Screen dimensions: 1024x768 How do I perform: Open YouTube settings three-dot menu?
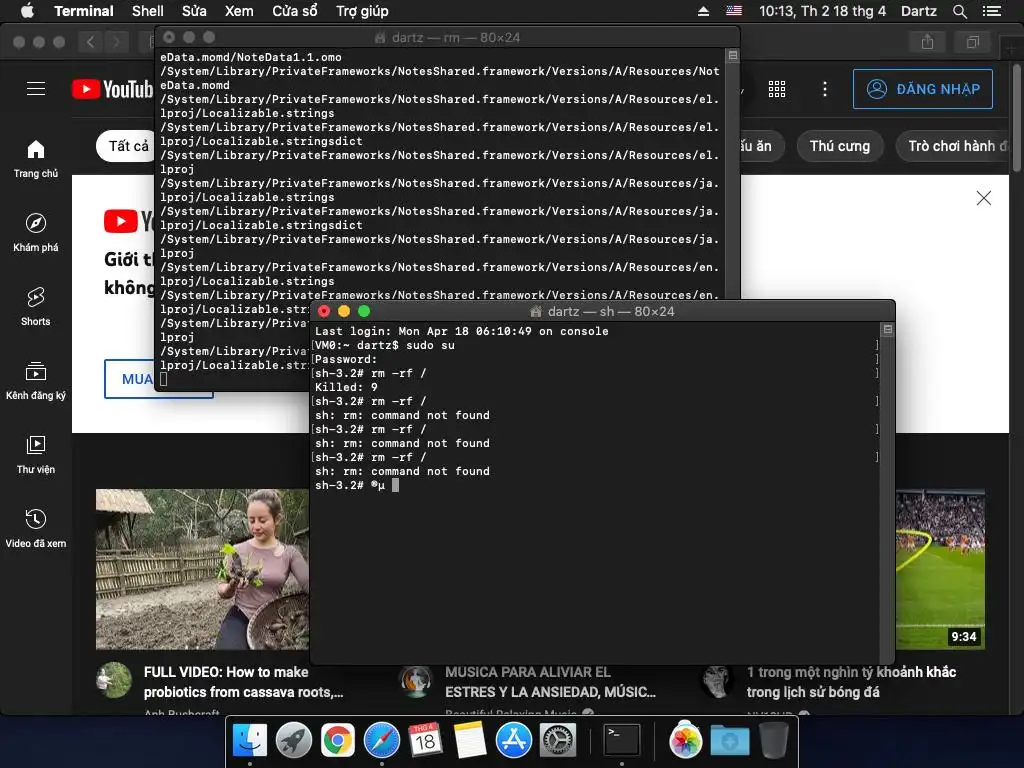click(x=825, y=89)
